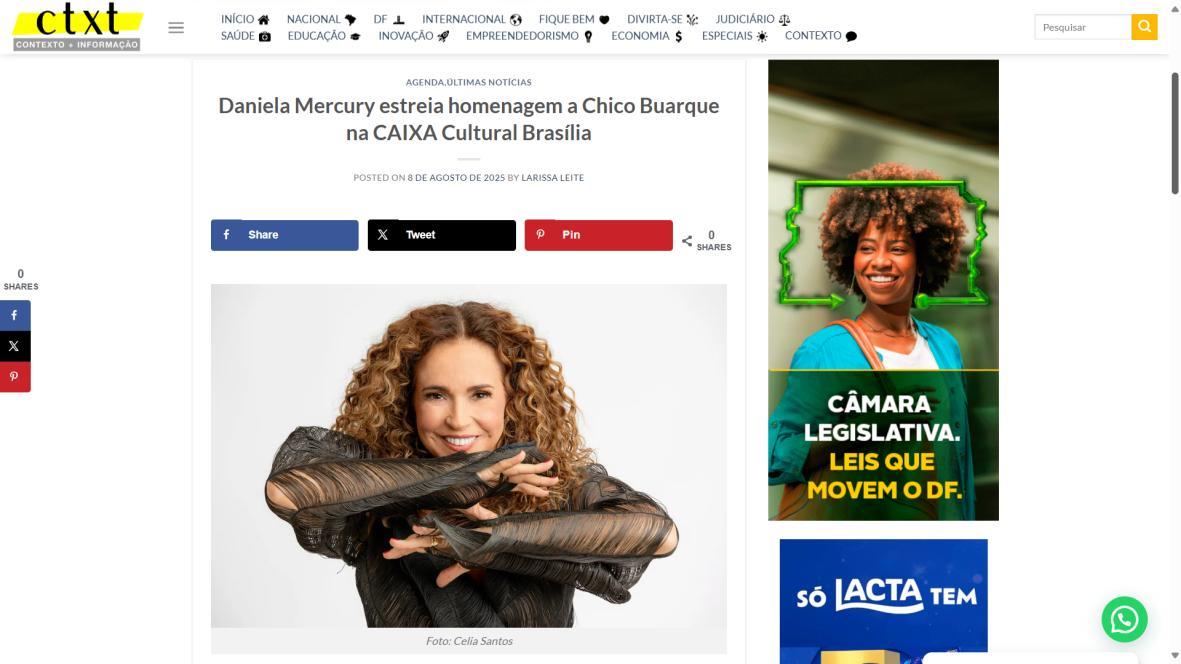
Task: Select the EMPREENDEDORISMO menu item
Action: [x=529, y=36]
